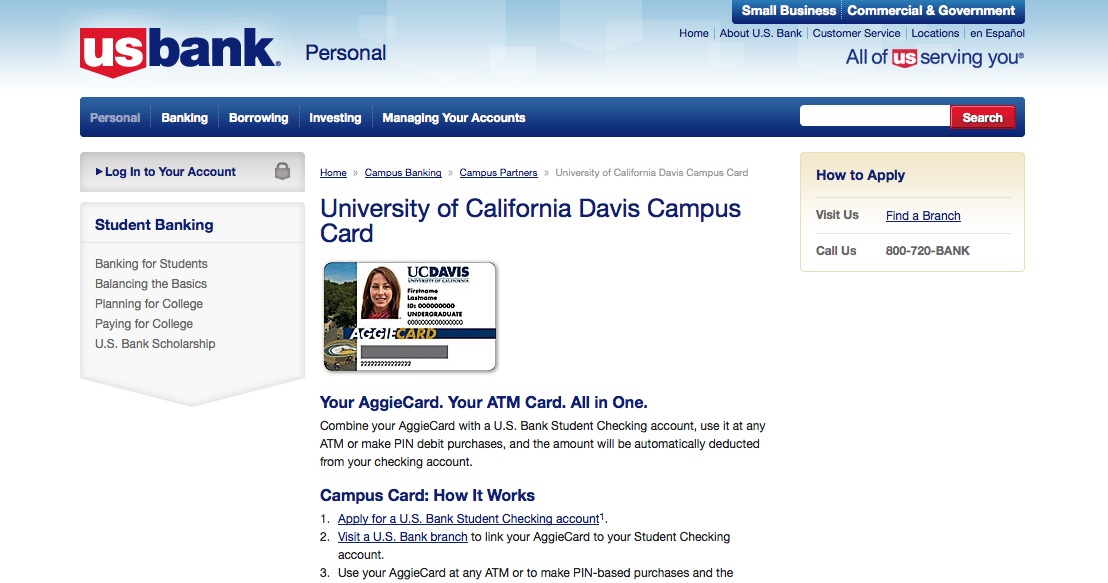Viewport: 1108px width, 583px height.
Task: Click the Campus Partners breadcrumb
Action: 498,172
